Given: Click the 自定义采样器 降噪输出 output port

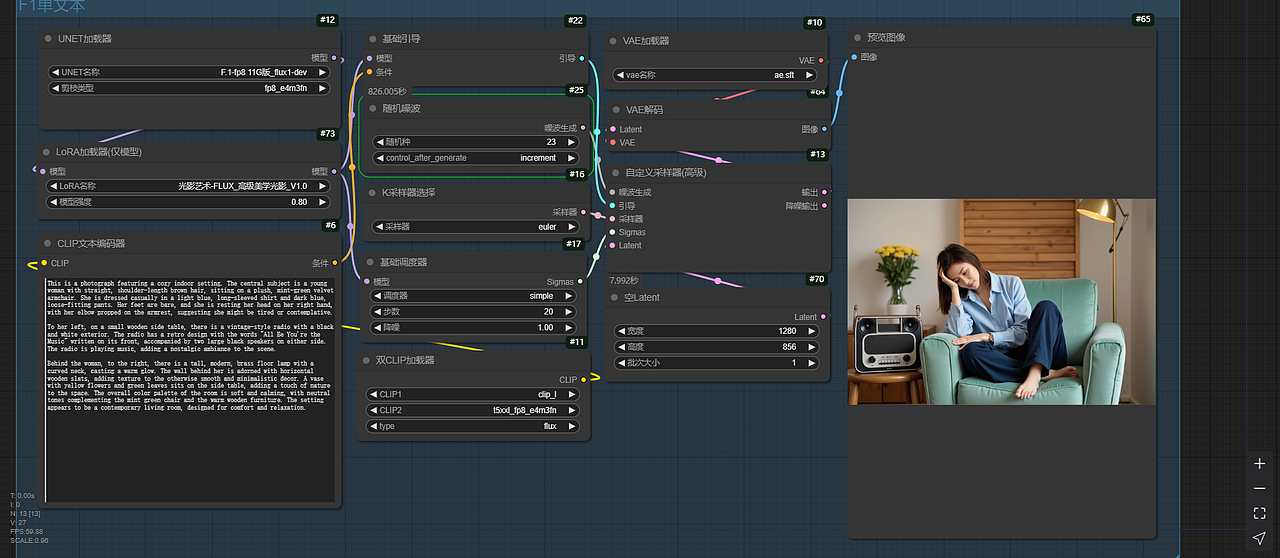Looking at the screenshot, I should 823,206.
